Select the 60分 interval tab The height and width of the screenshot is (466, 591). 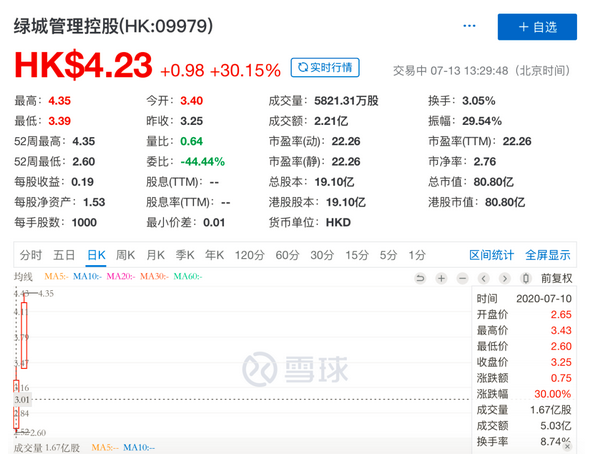(x=287, y=255)
